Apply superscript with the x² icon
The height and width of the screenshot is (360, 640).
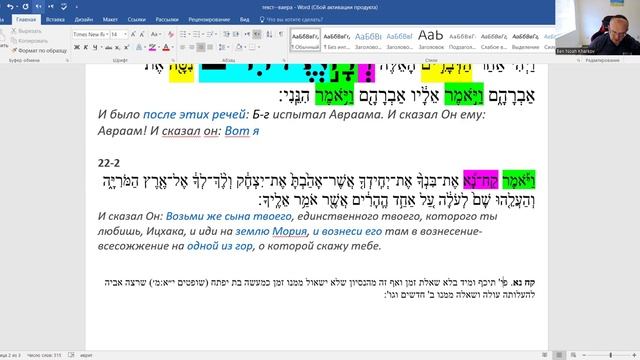127,47
